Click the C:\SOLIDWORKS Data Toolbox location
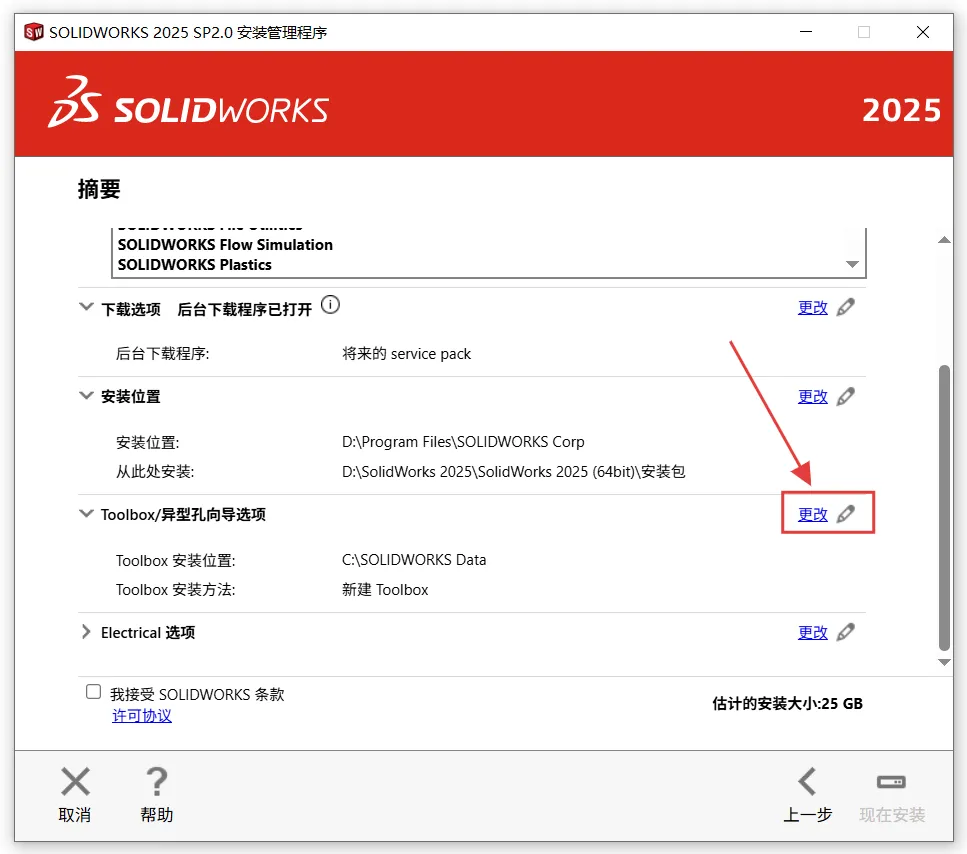The width and height of the screenshot is (967, 854). (x=414, y=560)
